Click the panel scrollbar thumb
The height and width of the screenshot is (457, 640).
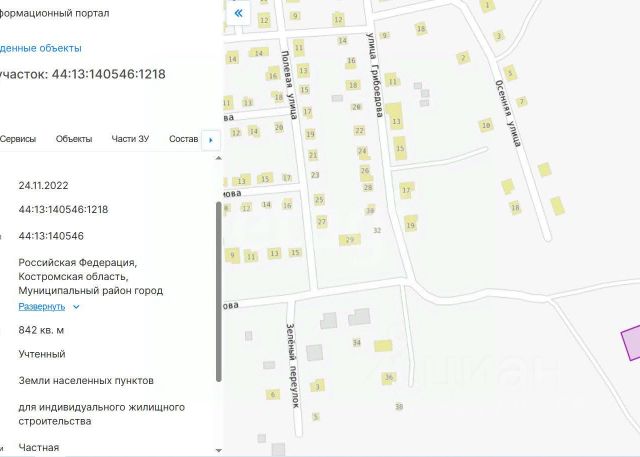219,291
